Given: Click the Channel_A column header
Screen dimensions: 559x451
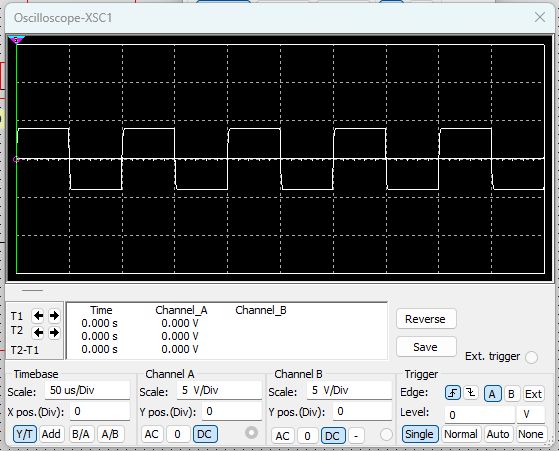Looking at the screenshot, I should [181, 310].
